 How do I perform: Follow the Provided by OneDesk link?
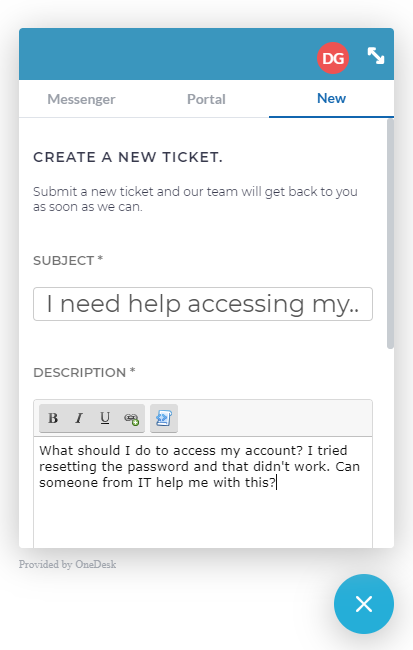point(68,564)
